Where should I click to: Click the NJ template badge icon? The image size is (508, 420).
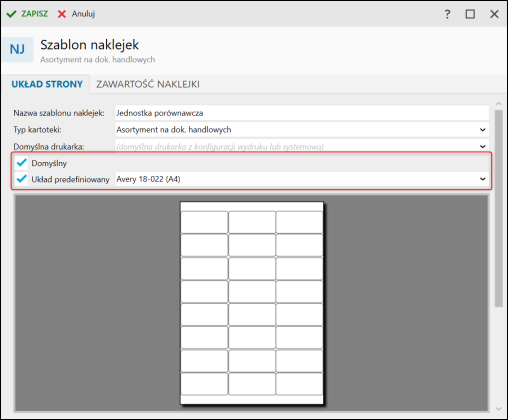18,49
